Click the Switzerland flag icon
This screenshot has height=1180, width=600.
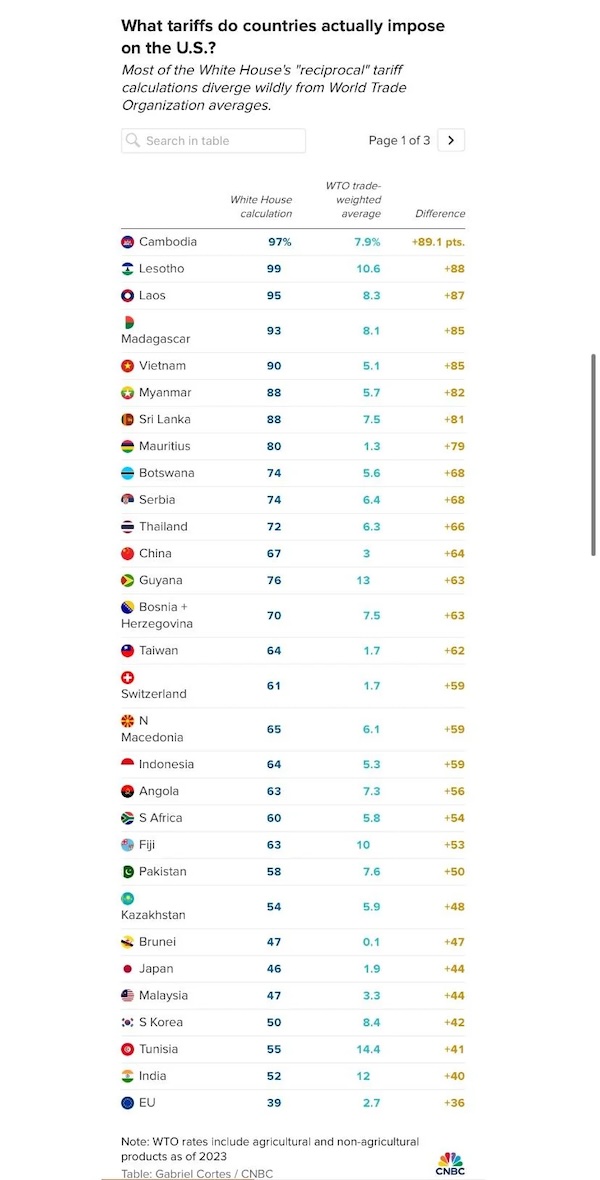[x=128, y=677]
